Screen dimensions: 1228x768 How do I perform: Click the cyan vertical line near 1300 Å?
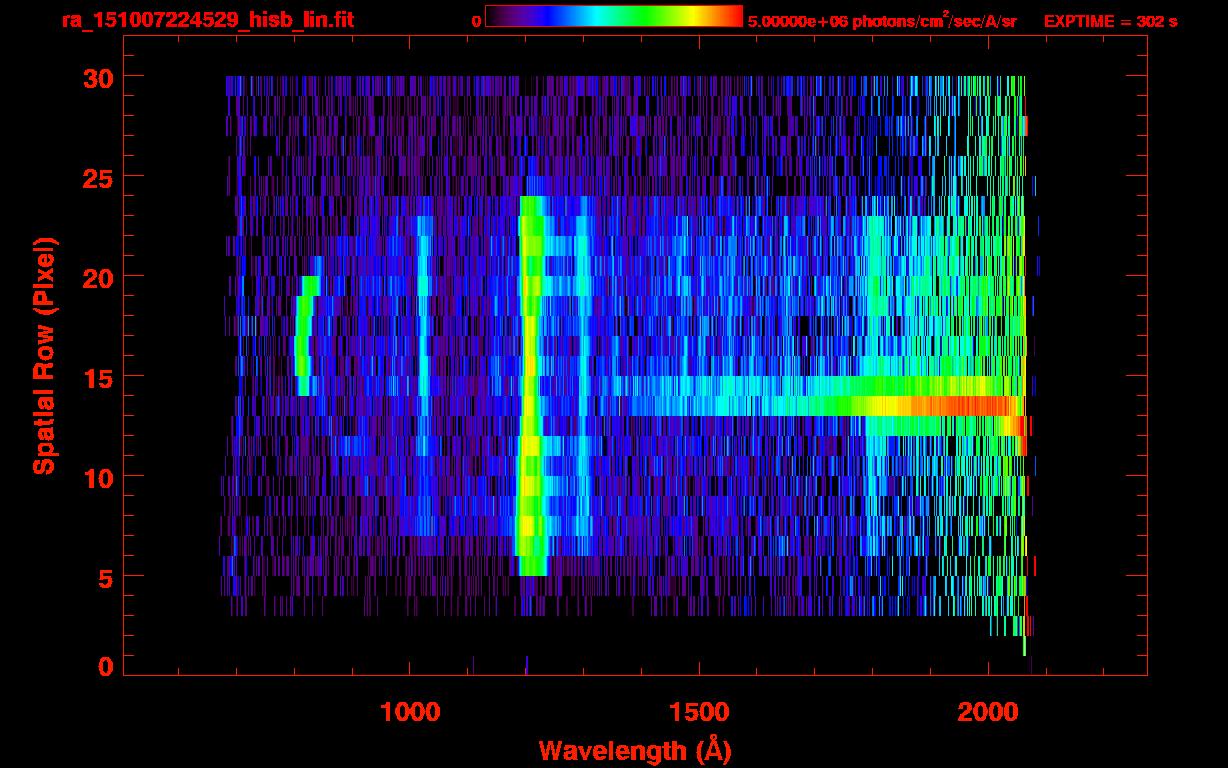tap(583, 330)
